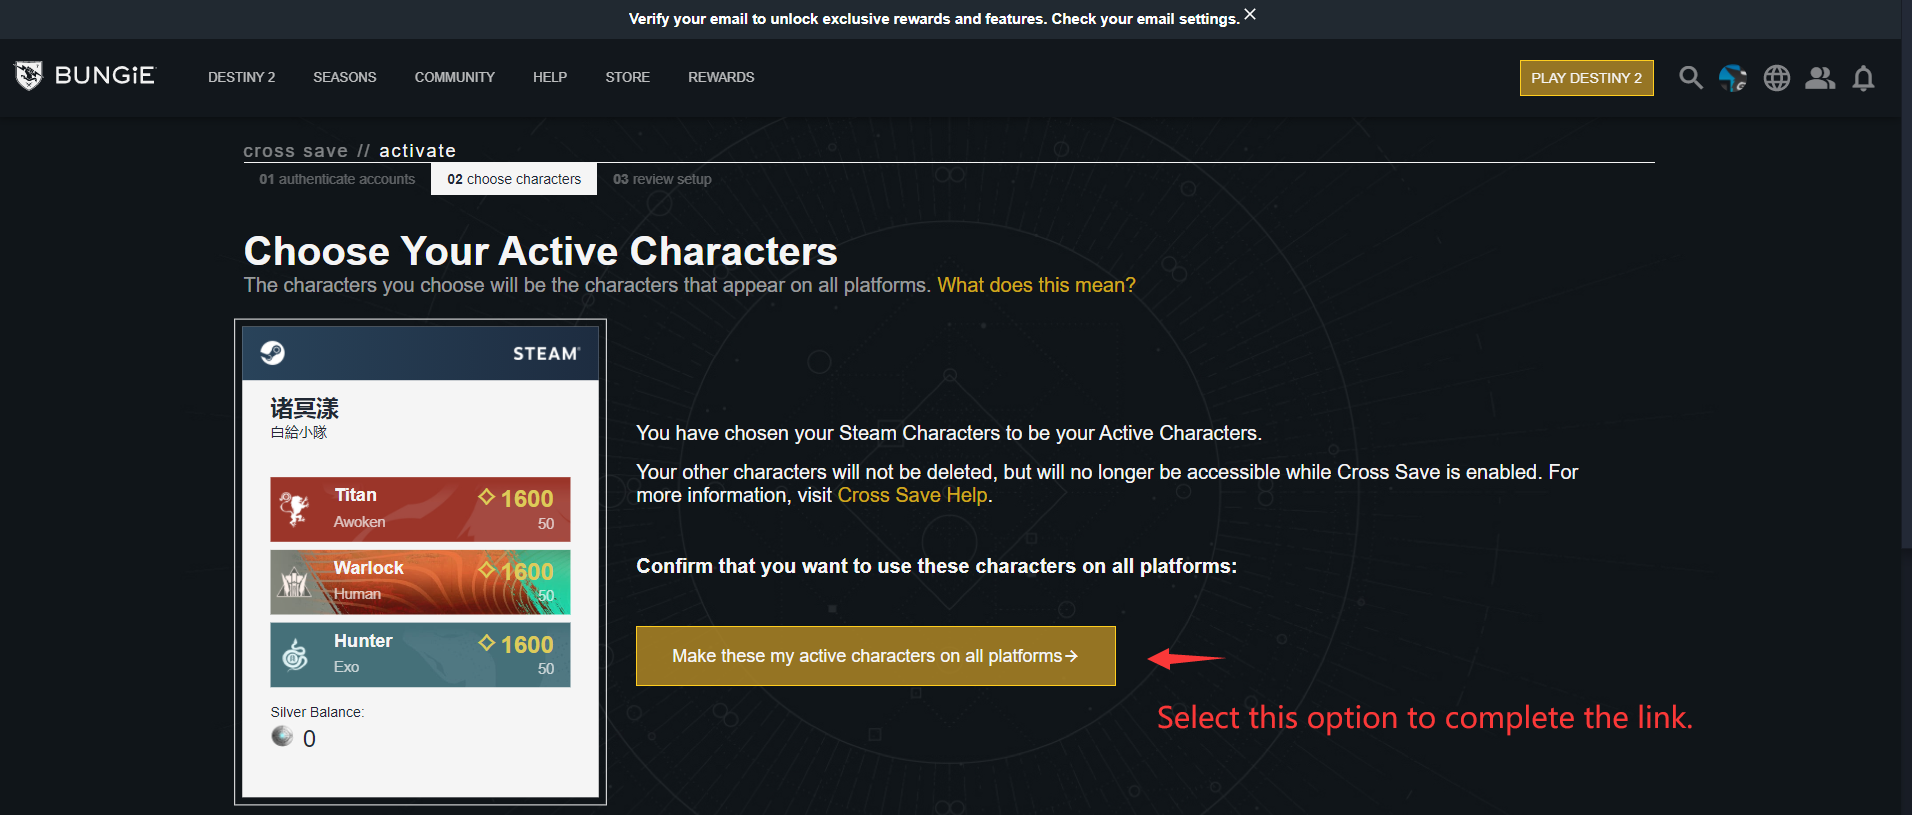This screenshot has width=1912, height=815.
Task: Select the Warlock Human character card
Action: click(x=420, y=582)
